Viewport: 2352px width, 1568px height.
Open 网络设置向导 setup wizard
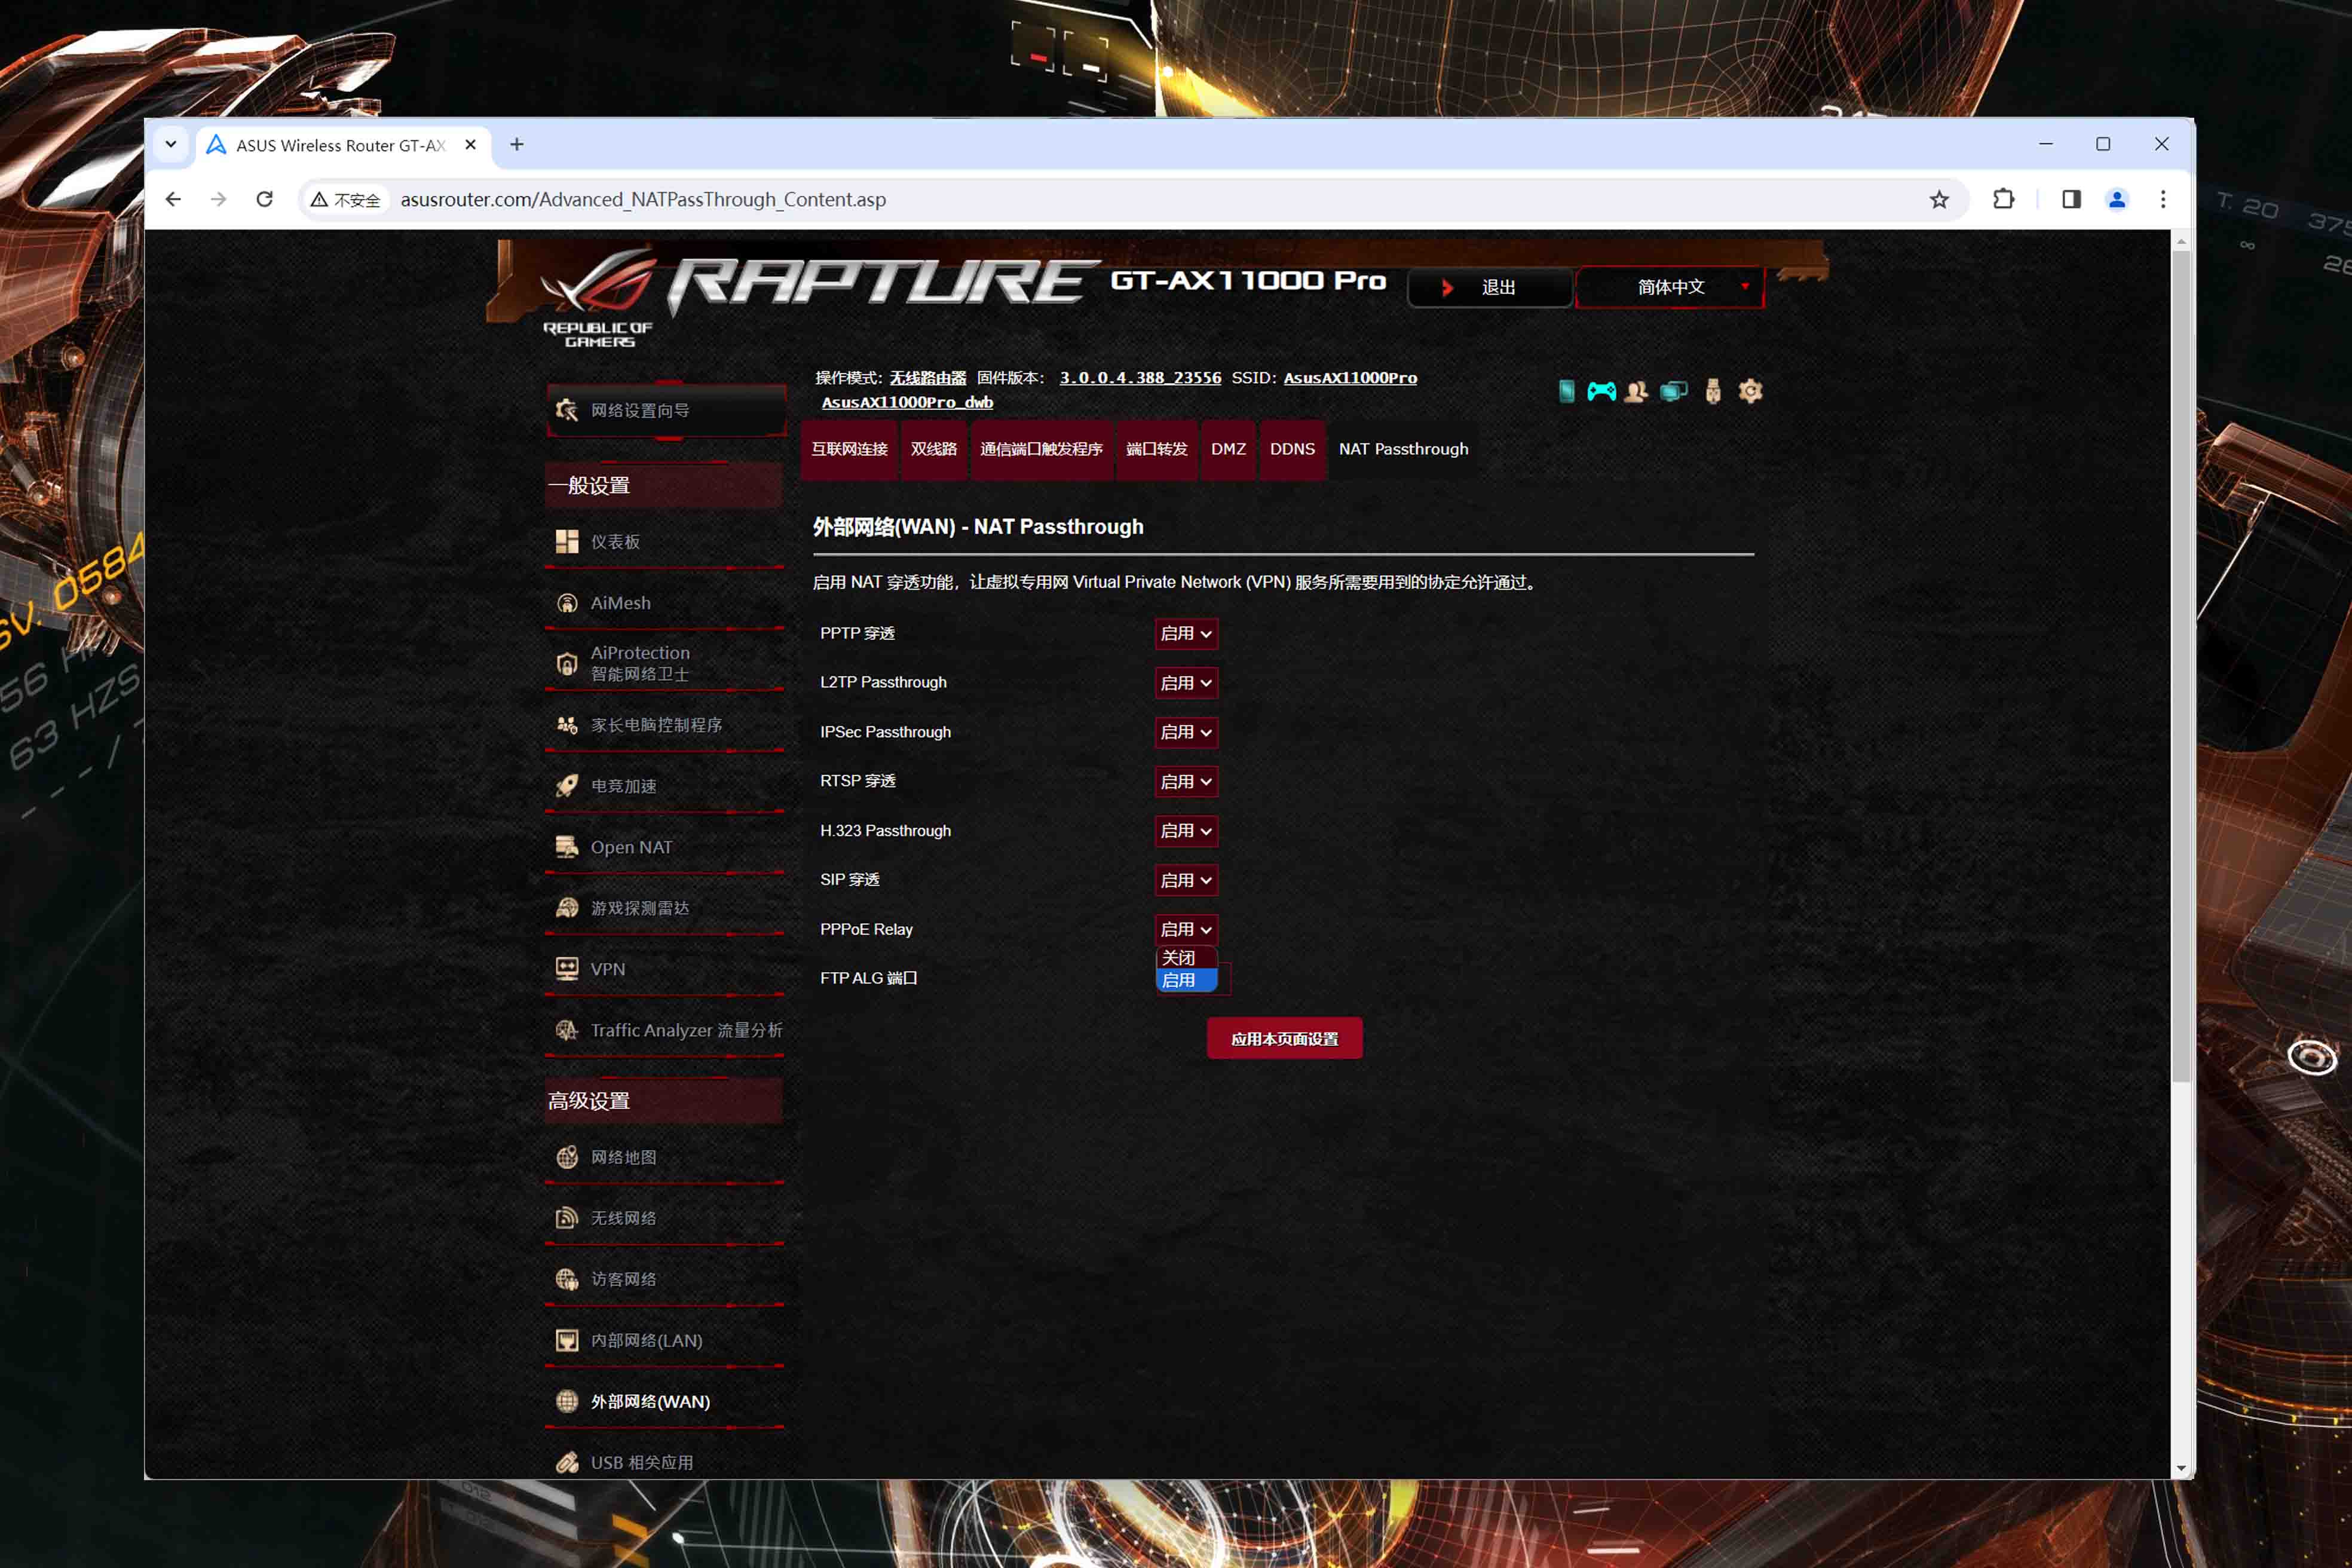point(666,410)
